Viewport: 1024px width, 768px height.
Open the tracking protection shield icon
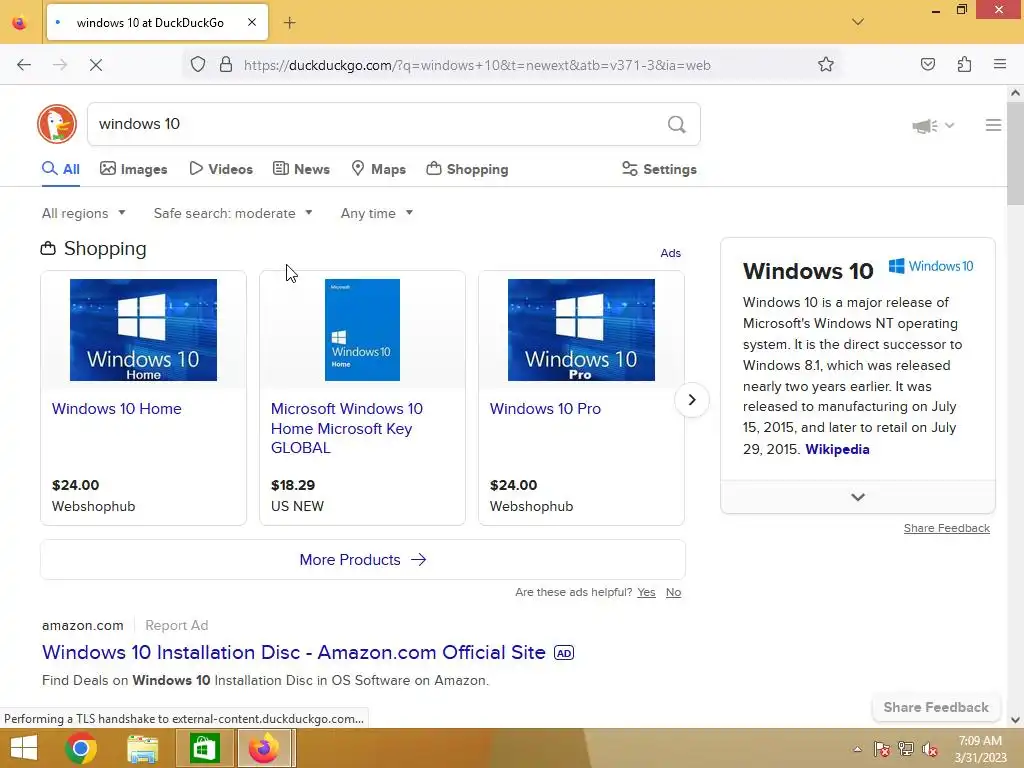(x=198, y=65)
